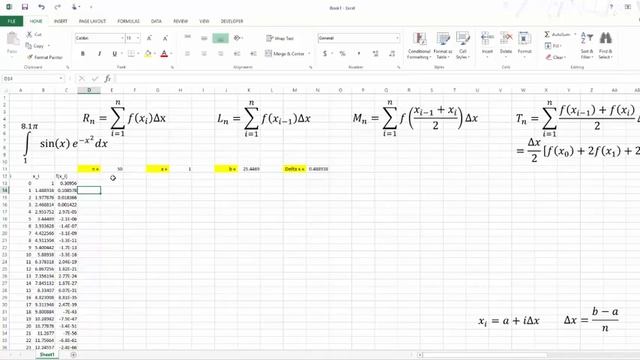This screenshot has width=640, height=360.
Task: Click Increase Decimal icon
Action: 375,53
